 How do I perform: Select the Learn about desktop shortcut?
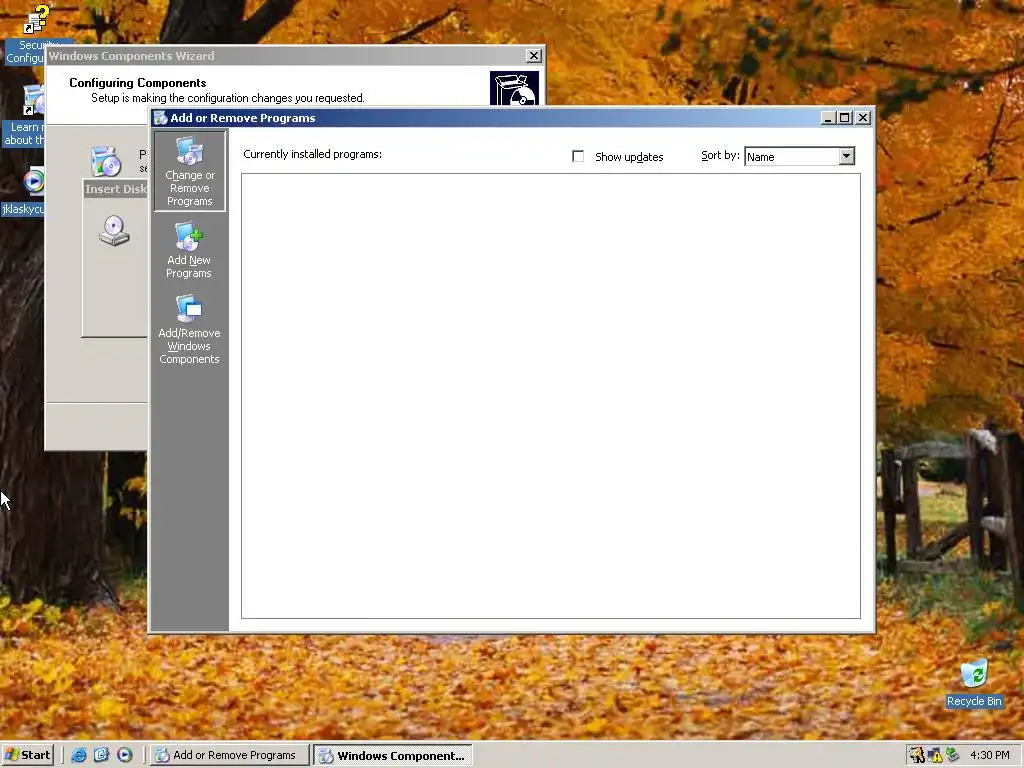click(25, 116)
